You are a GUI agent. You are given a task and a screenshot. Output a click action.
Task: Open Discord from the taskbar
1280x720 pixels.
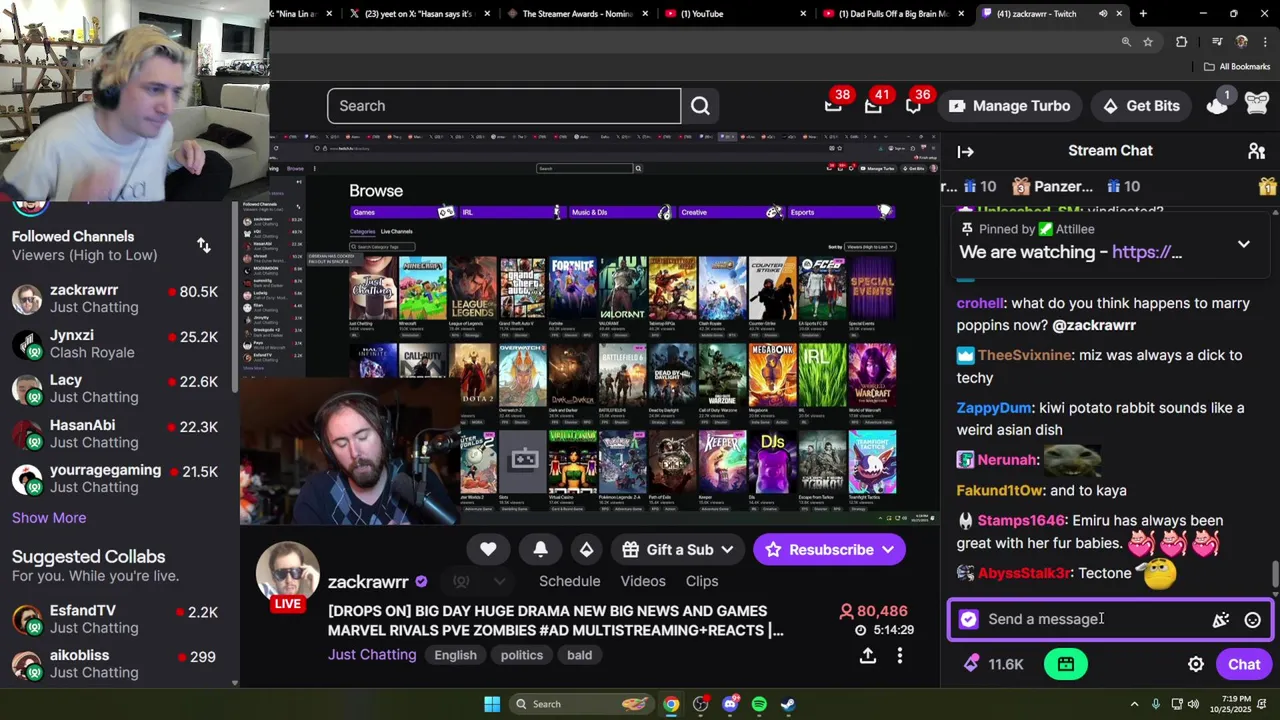click(730, 704)
